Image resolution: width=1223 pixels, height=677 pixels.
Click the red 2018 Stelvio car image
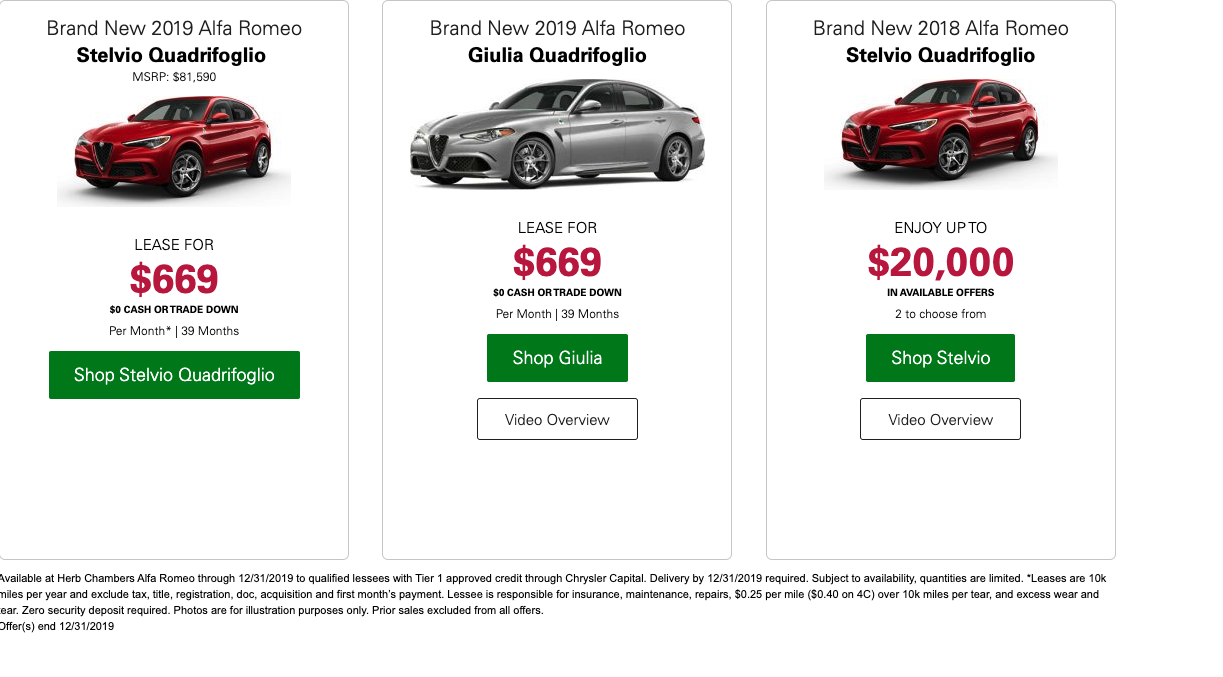point(940,132)
